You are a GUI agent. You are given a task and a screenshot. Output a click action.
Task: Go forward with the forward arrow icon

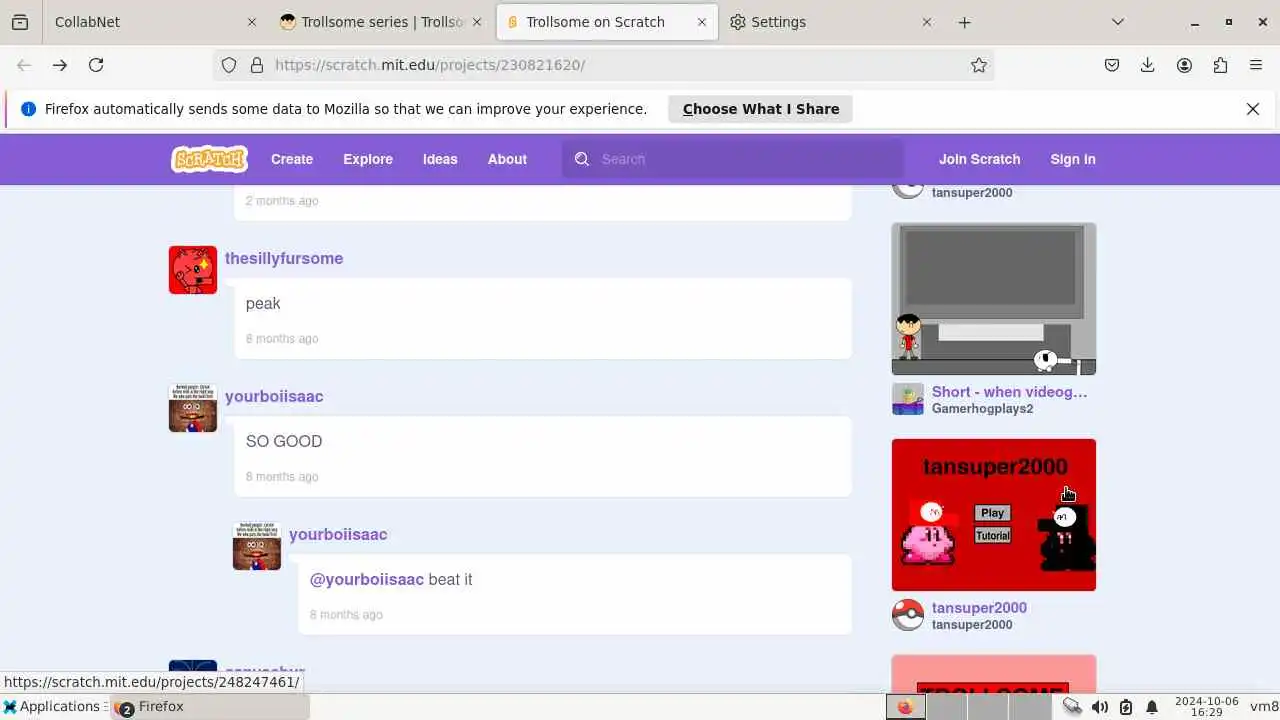(x=60, y=65)
